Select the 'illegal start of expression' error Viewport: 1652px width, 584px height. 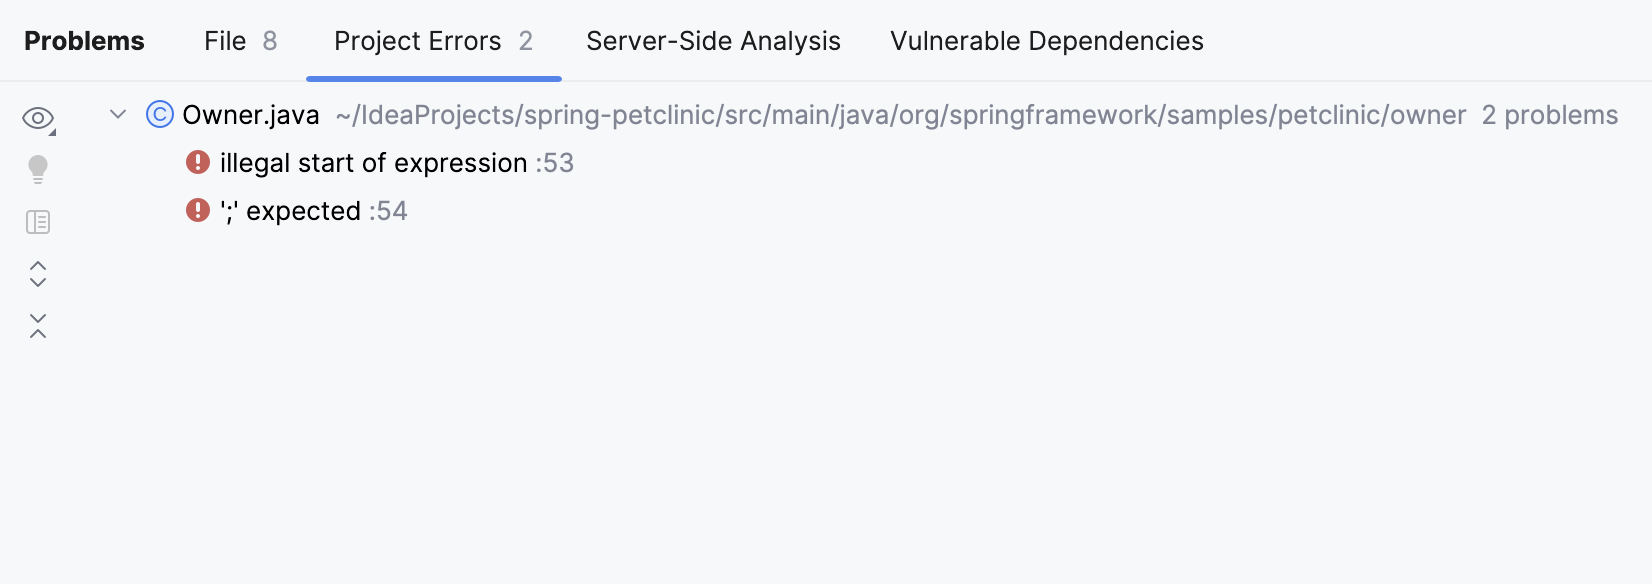(x=373, y=163)
